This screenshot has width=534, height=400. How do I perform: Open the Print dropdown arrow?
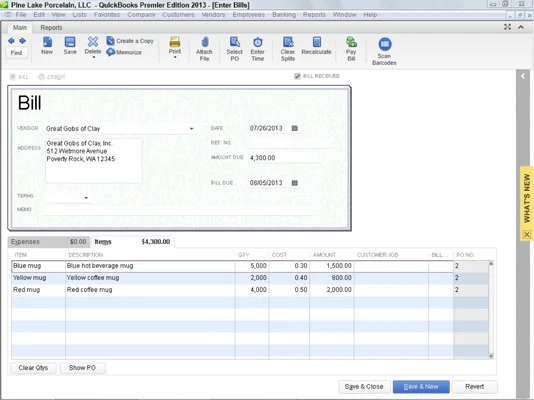[x=175, y=57]
